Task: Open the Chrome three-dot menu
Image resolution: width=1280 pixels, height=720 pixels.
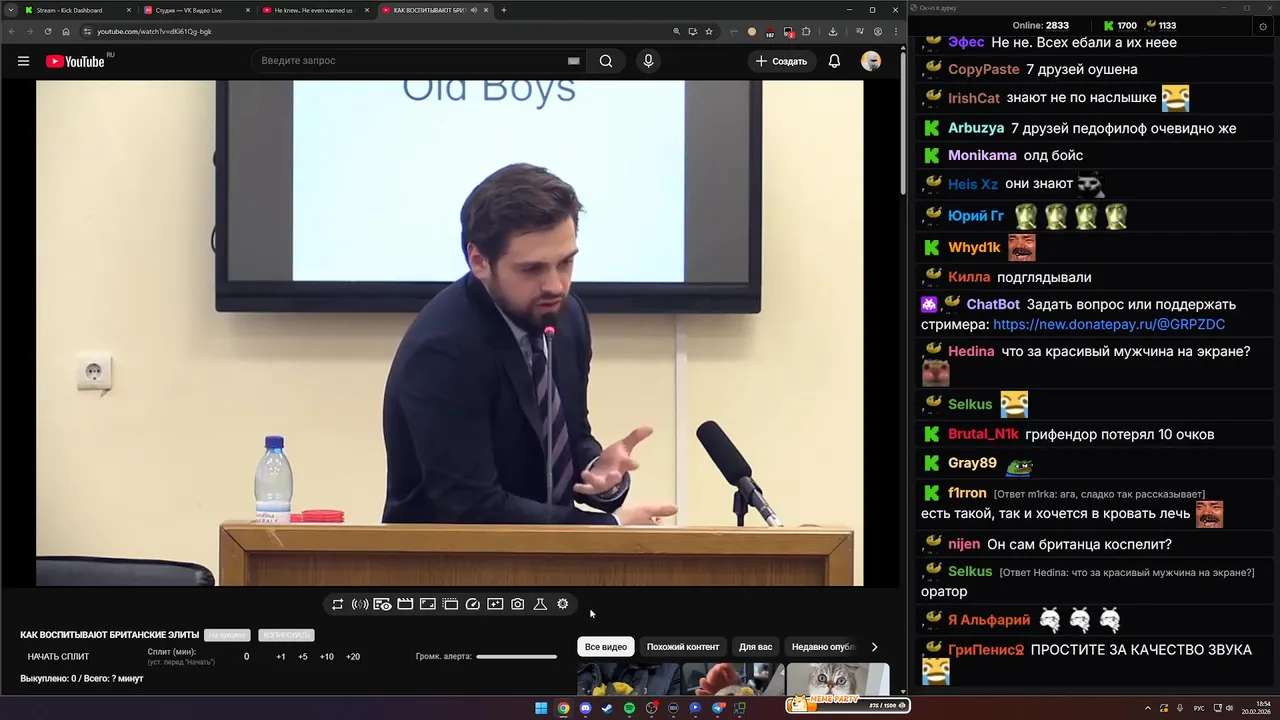Action: pyautogui.click(x=894, y=31)
